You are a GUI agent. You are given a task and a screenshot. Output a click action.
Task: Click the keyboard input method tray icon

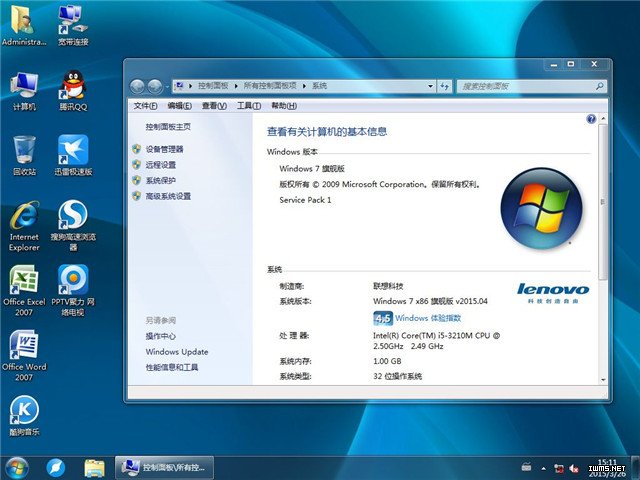527,467
